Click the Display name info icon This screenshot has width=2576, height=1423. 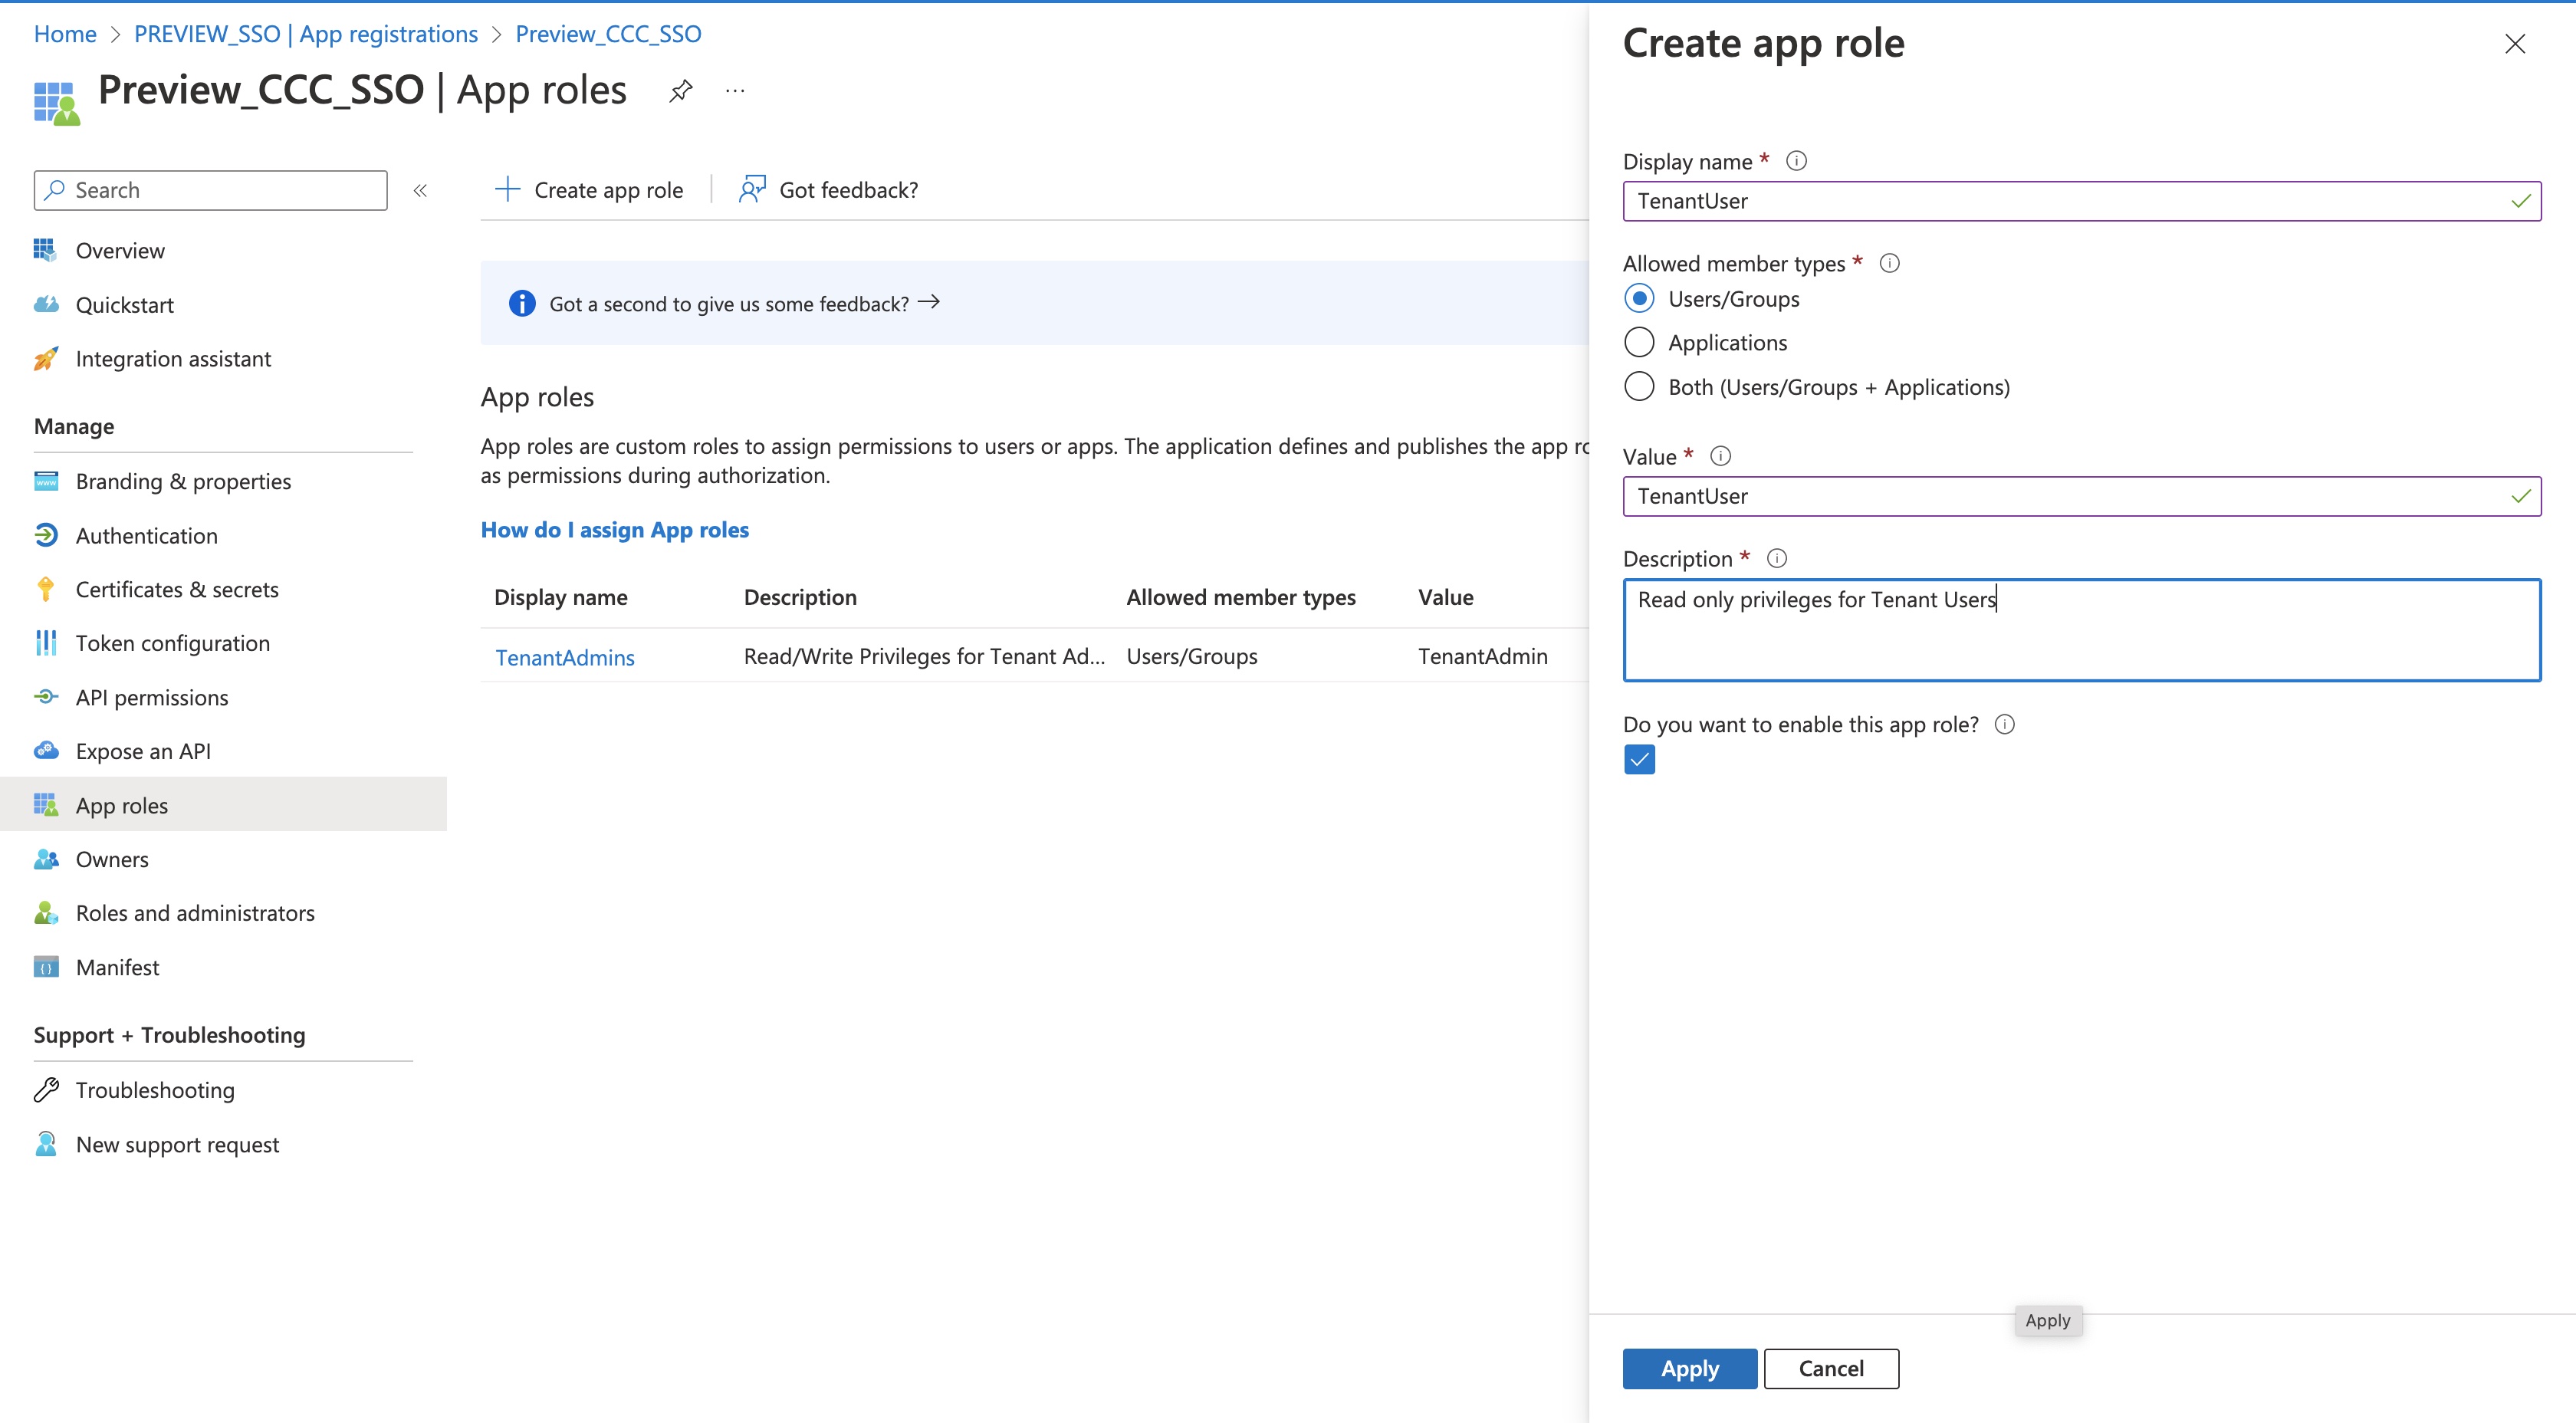click(1796, 161)
